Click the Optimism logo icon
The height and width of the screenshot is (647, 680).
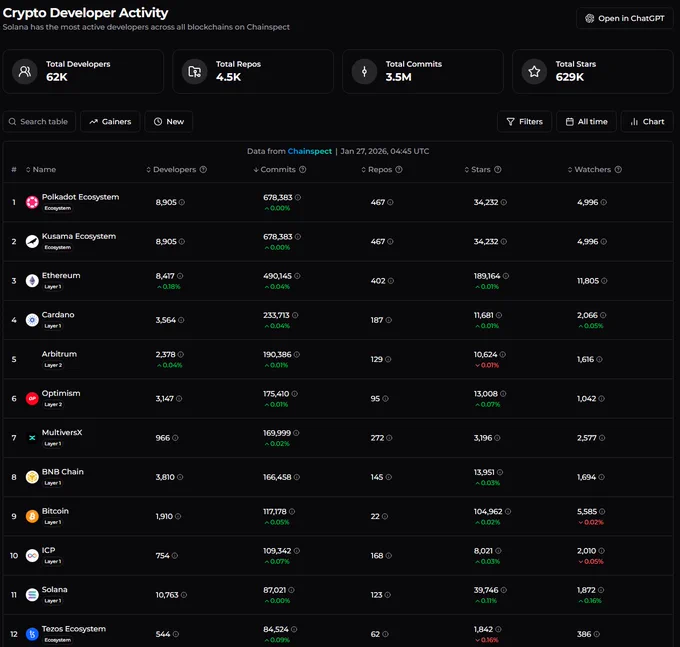32,399
